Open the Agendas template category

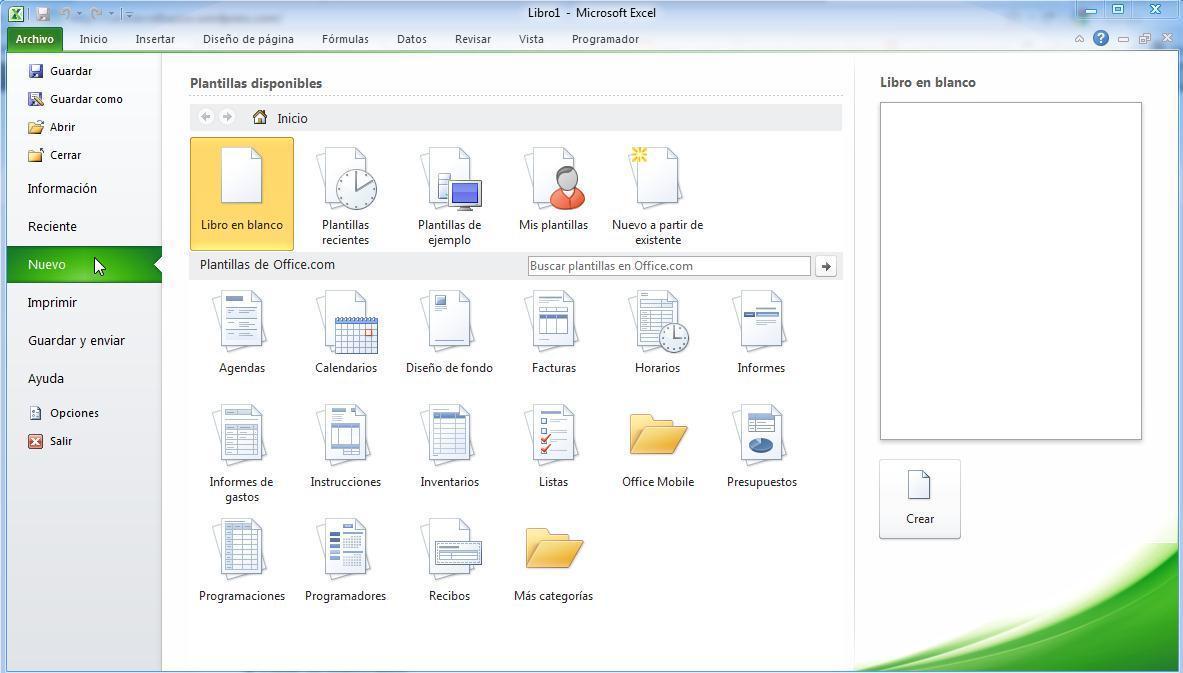[x=241, y=332]
